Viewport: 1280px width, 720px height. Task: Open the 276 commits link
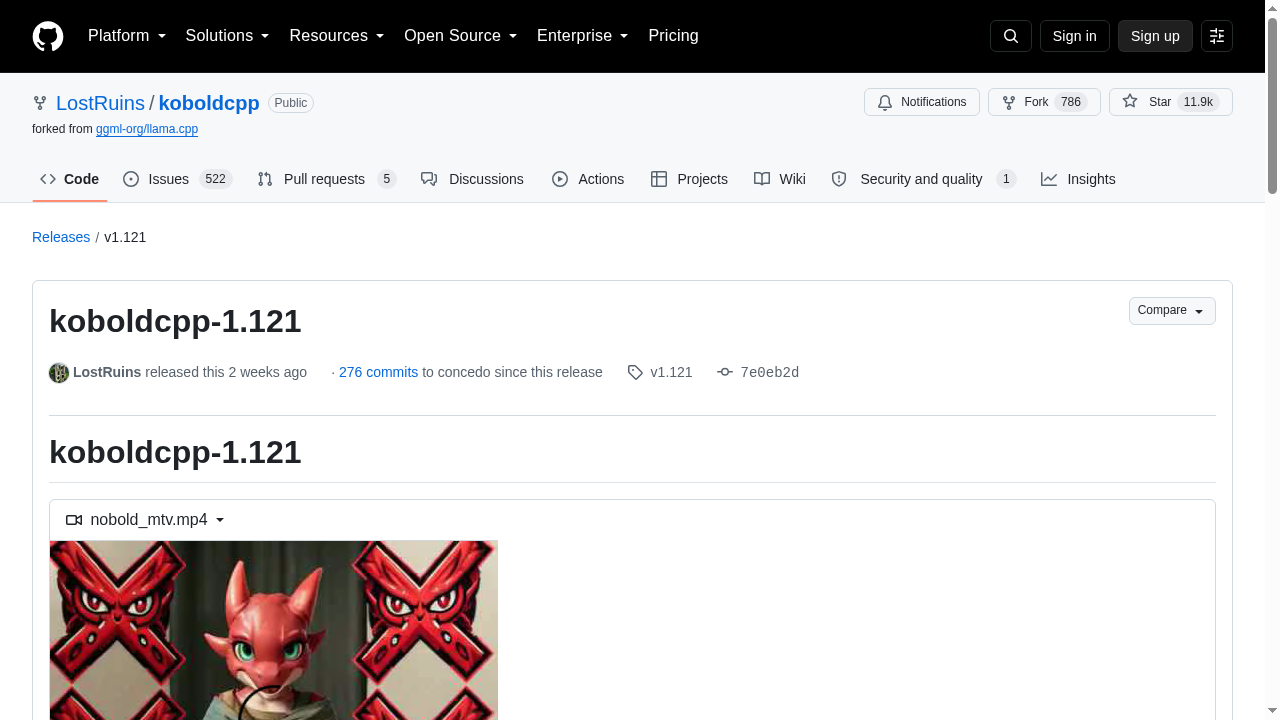pyautogui.click(x=378, y=372)
